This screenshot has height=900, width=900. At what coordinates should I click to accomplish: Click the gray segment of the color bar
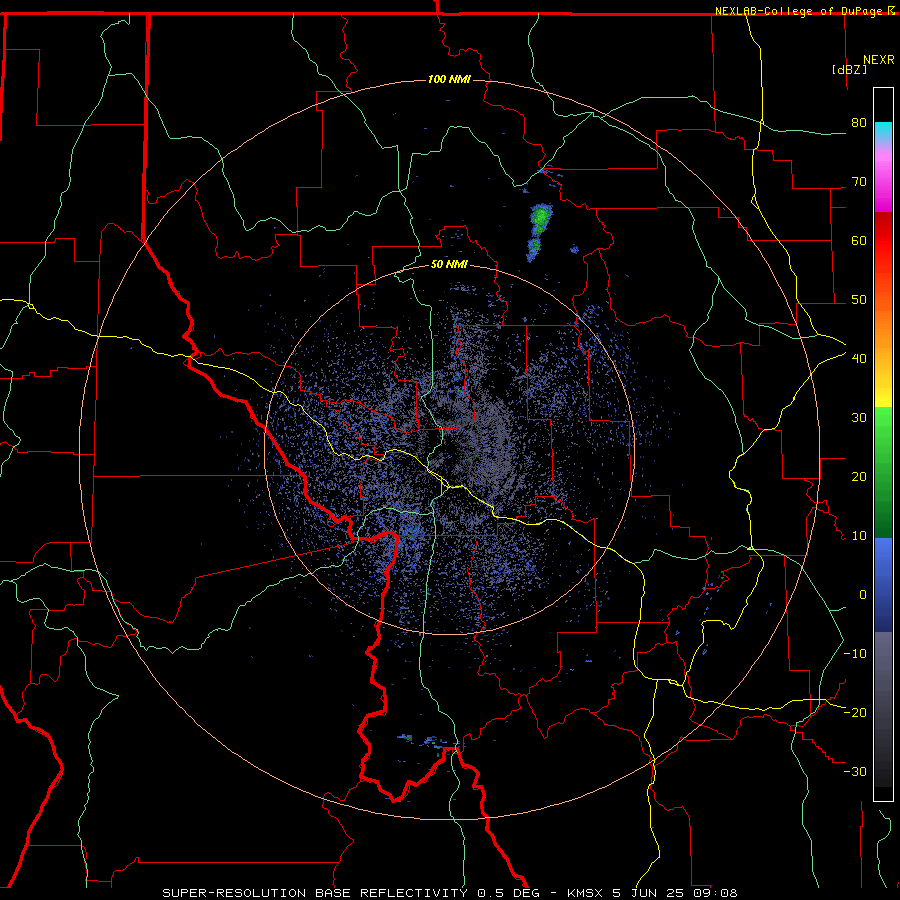point(883,709)
